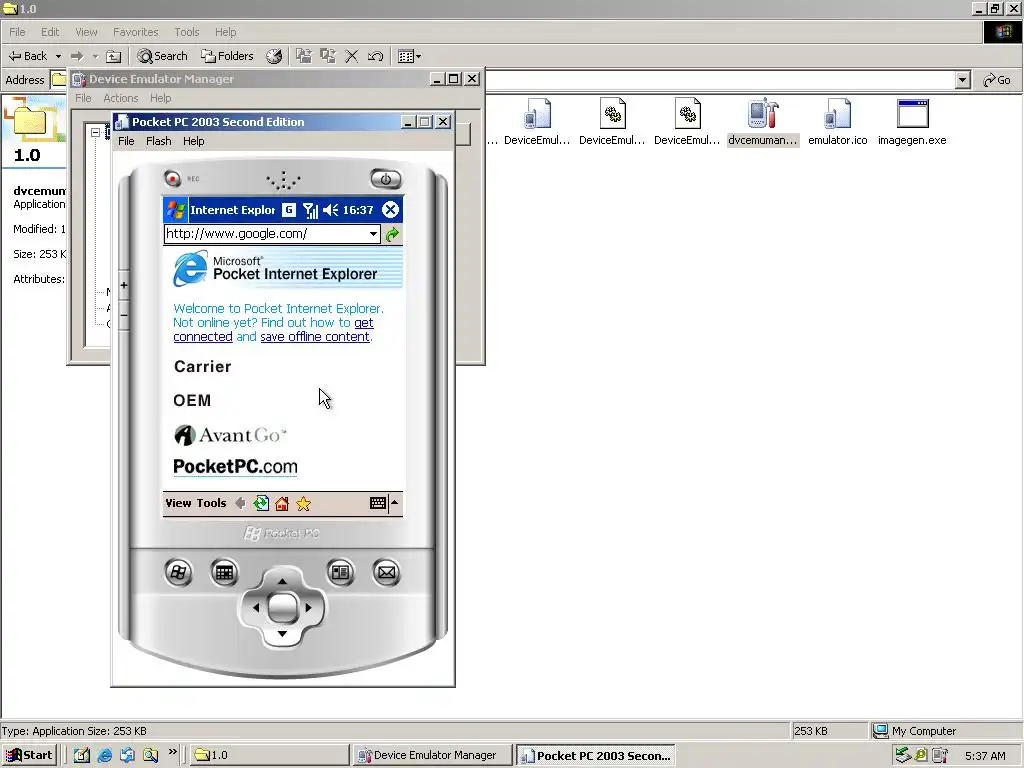Tap the signal strength antenna icon
This screenshot has height=768, width=1024.
310,210
